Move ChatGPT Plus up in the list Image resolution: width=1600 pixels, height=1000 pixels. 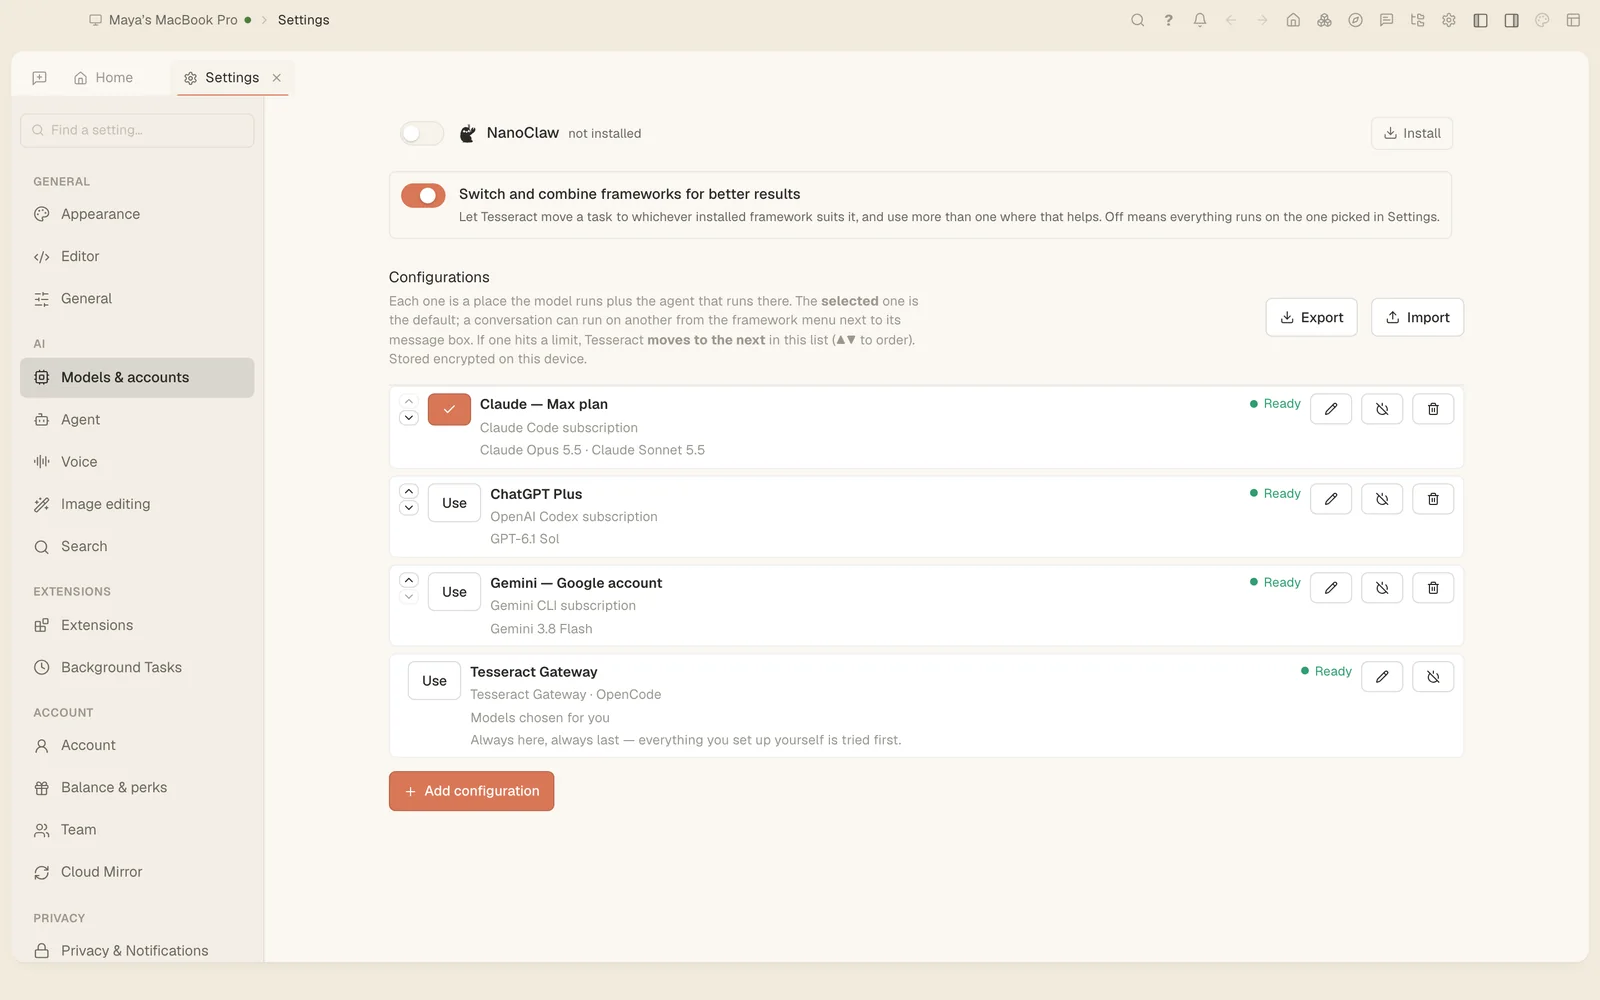[x=409, y=491]
